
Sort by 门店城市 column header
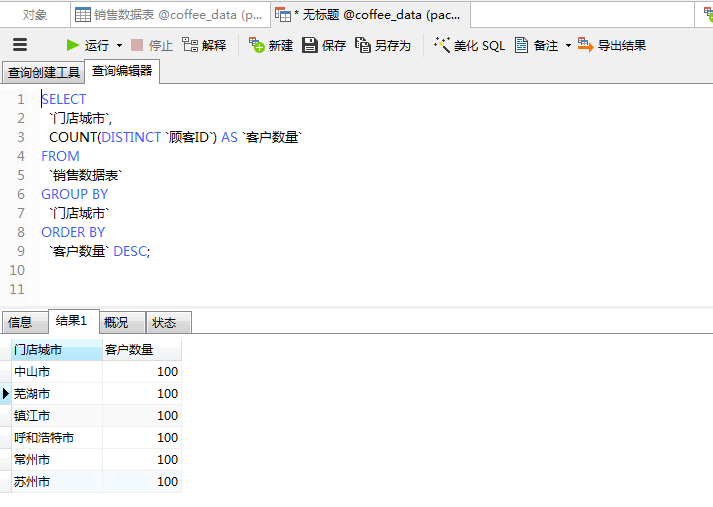coord(57,350)
